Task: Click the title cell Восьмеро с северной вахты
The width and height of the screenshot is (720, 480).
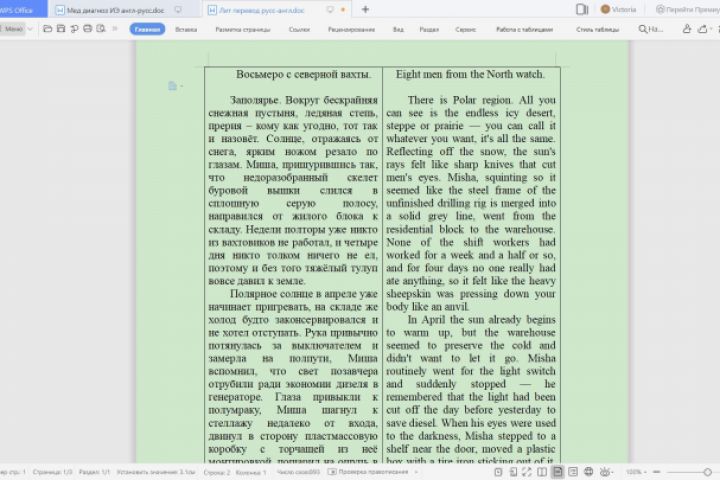Action: (303, 74)
